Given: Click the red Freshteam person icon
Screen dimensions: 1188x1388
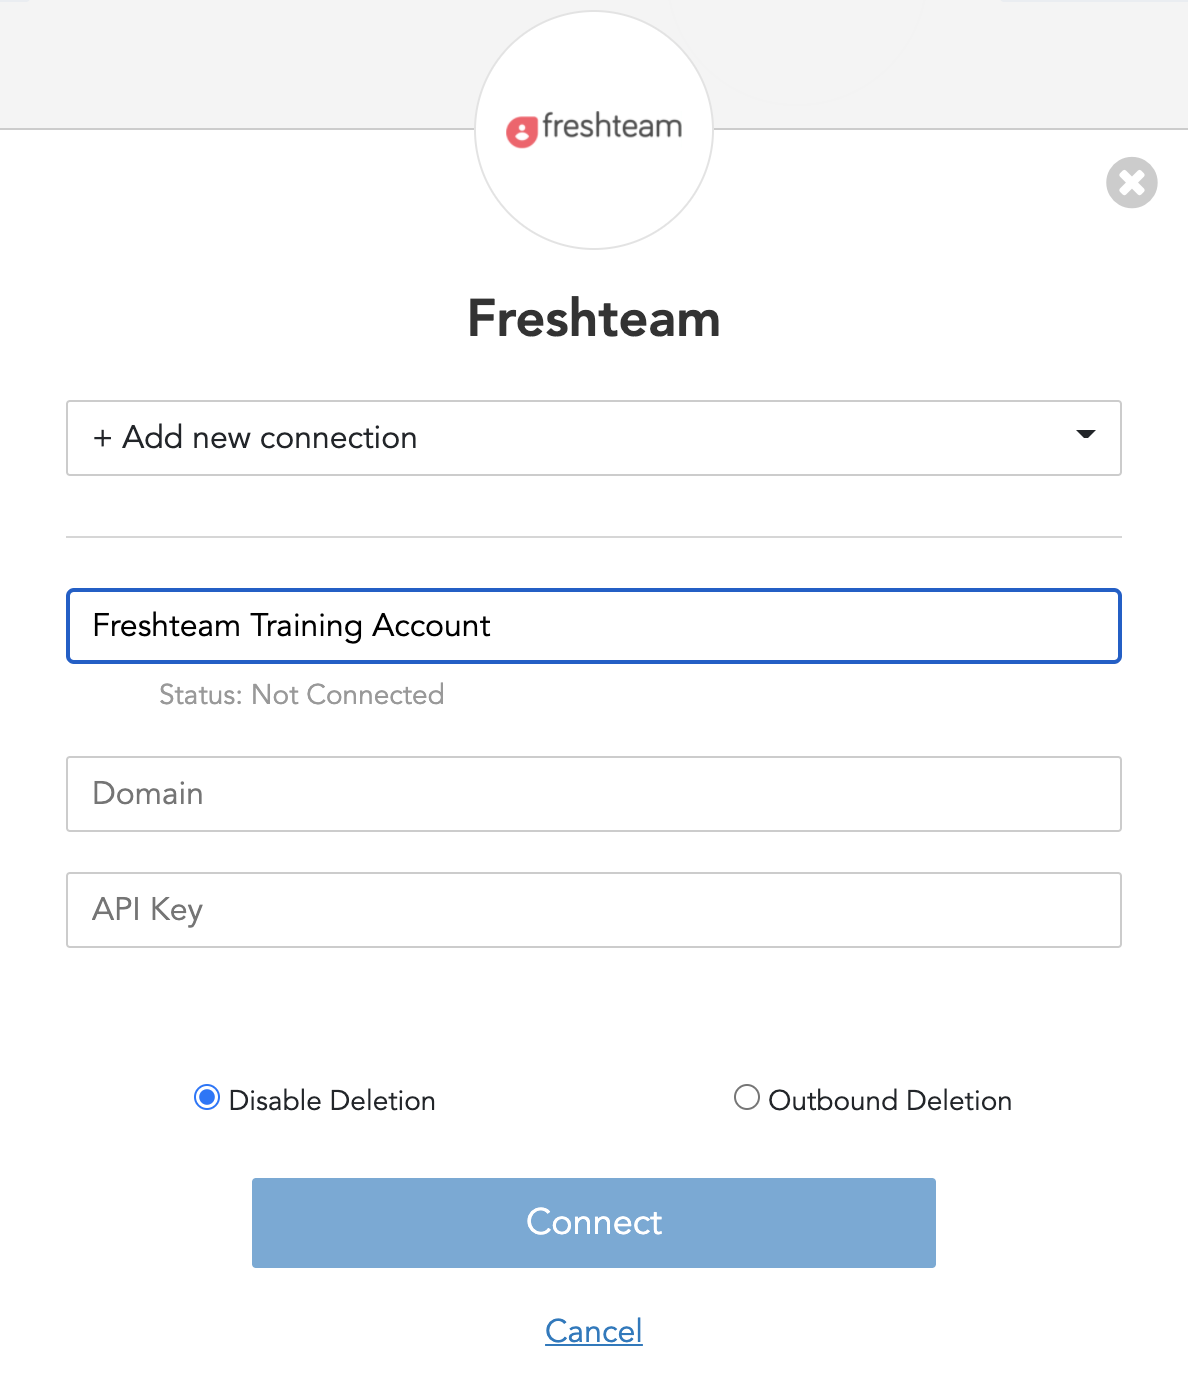Looking at the screenshot, I should [x=521, y=132].
